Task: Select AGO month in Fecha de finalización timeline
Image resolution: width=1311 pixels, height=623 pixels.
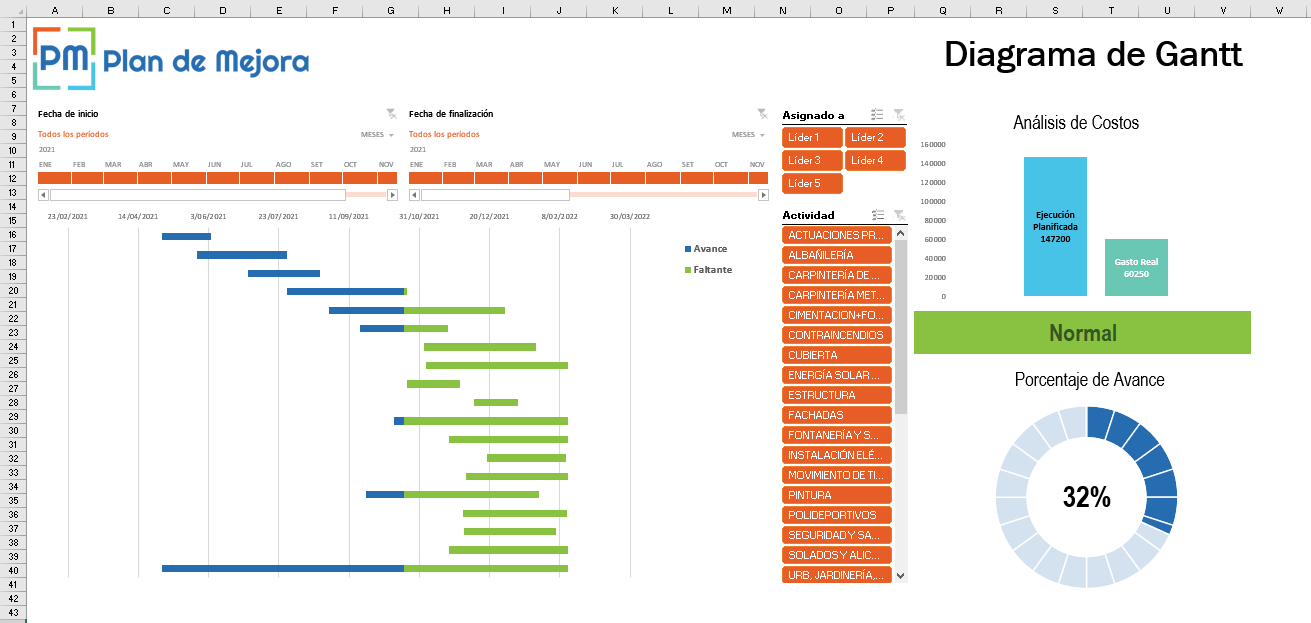Action: coord(662,178)
